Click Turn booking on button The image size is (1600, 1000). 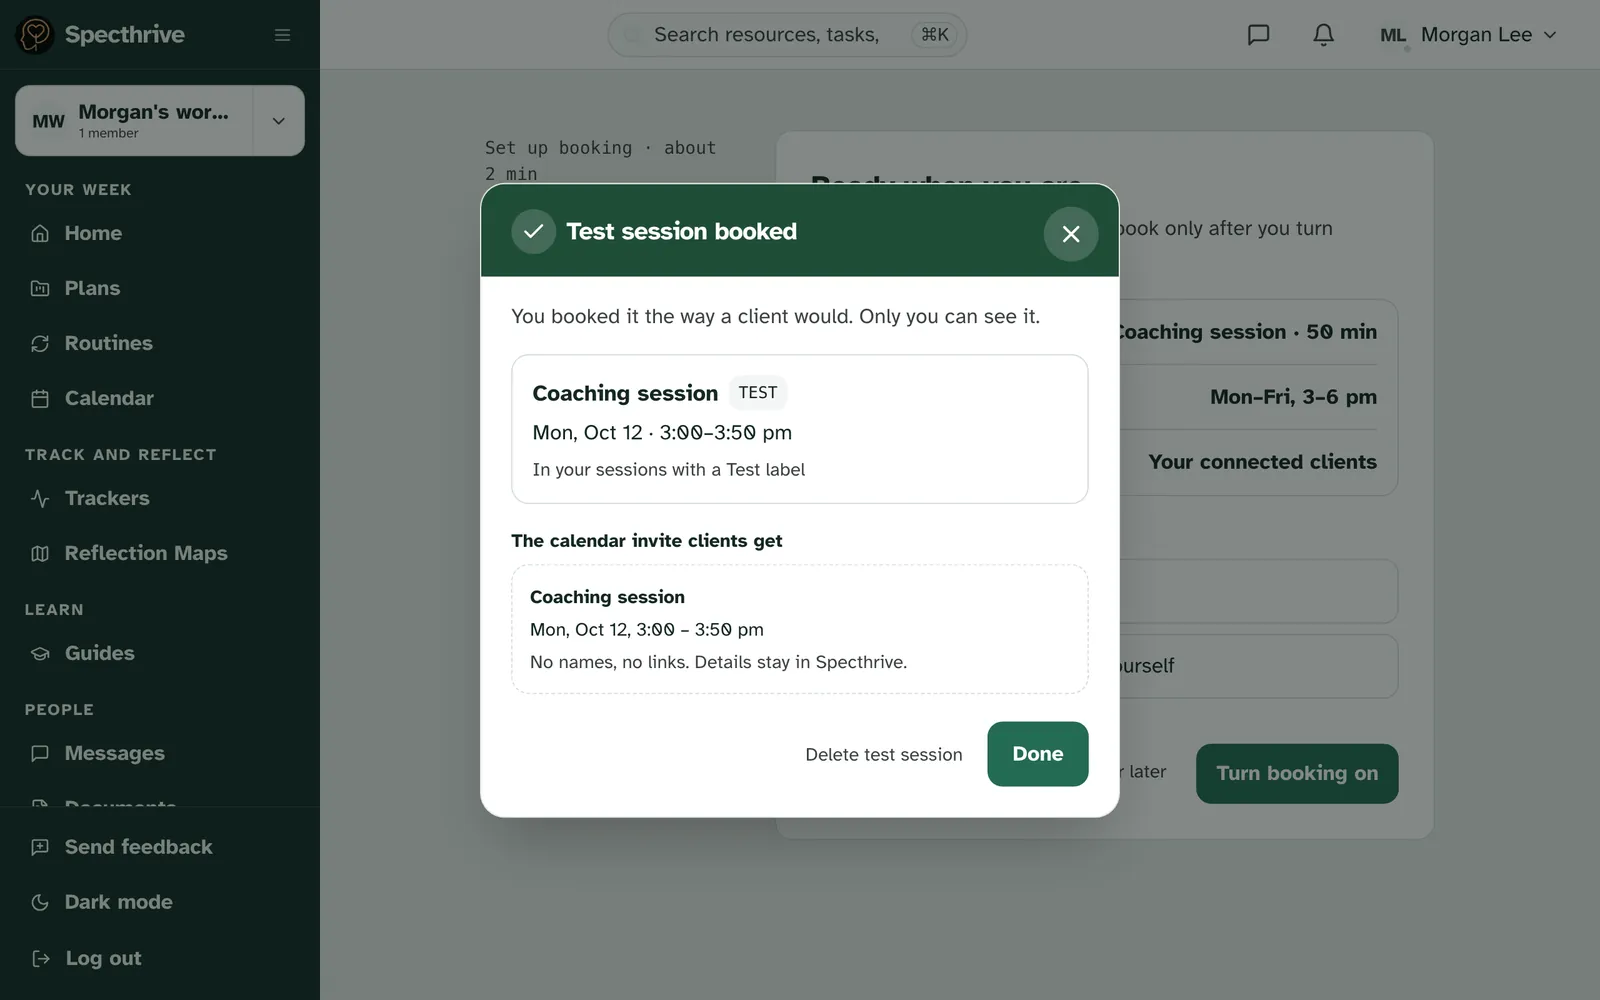tap(1297, 773)
